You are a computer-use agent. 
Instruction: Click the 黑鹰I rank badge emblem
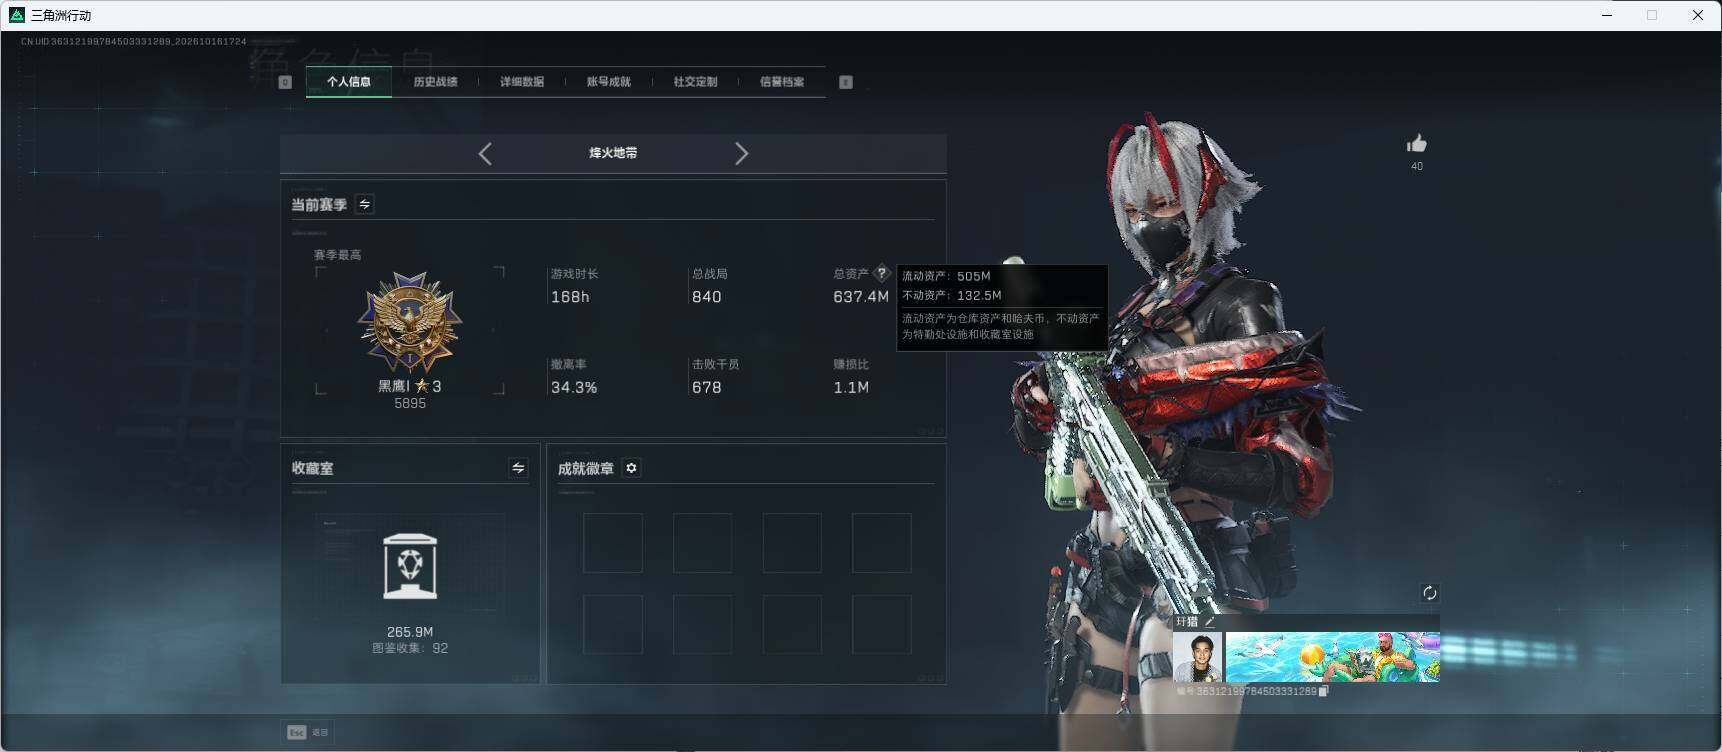click(410, 322)
